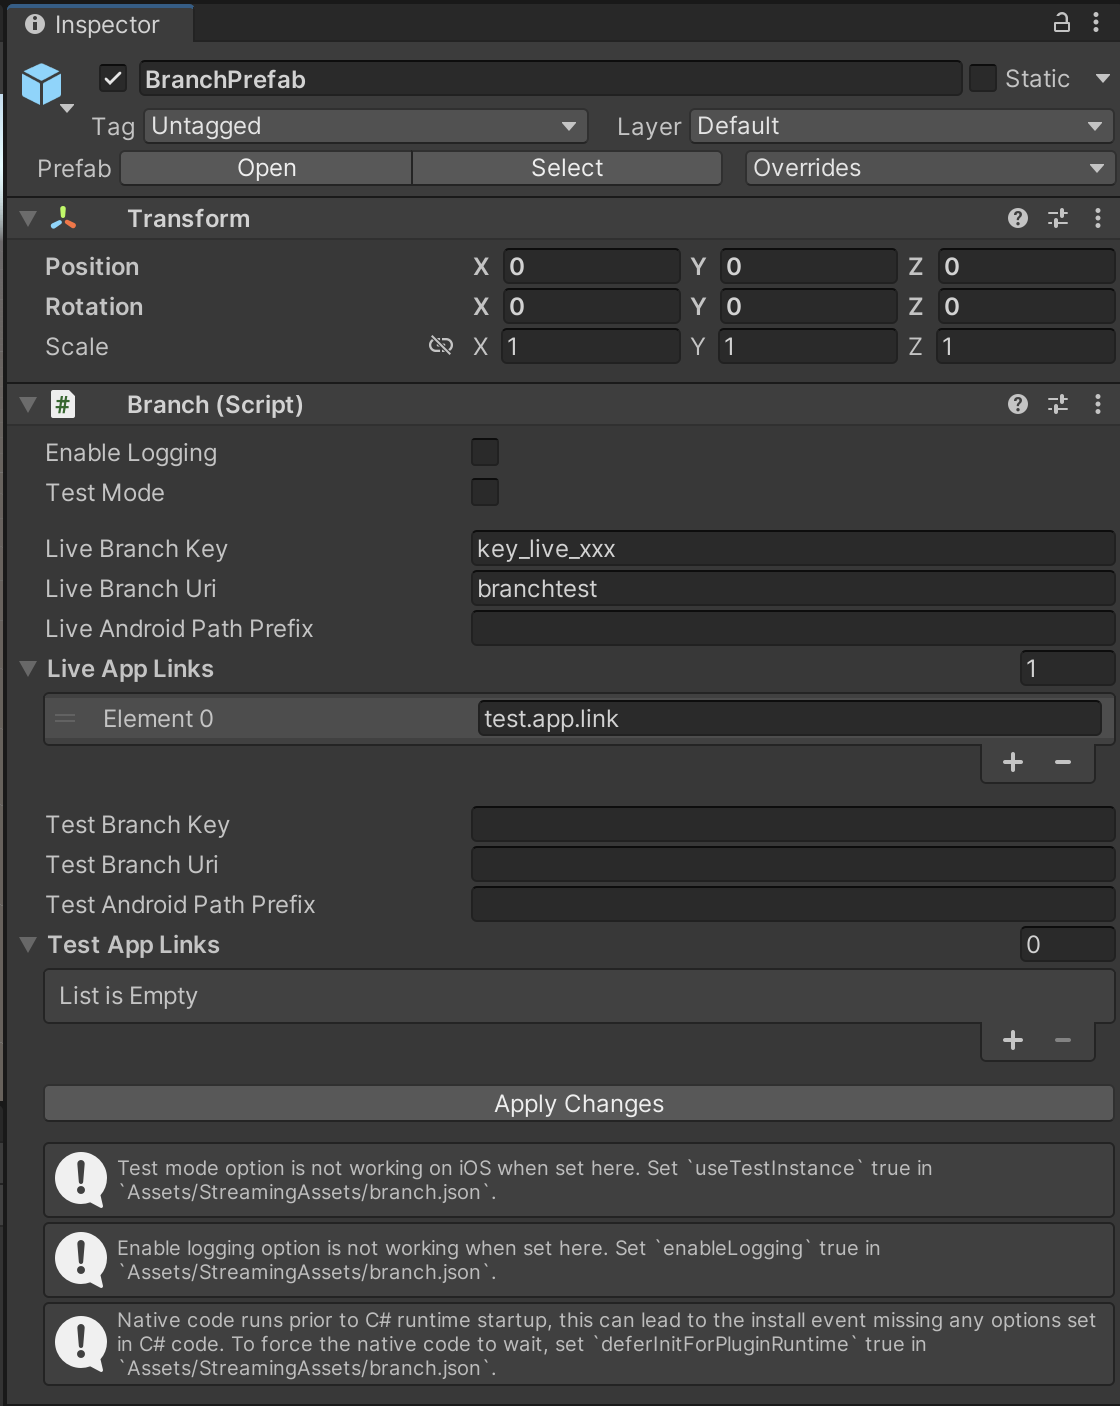The height and width of the screenshot is (1406, 1120).
Task: Open Branch script help reference
Action: (1018, 404)
